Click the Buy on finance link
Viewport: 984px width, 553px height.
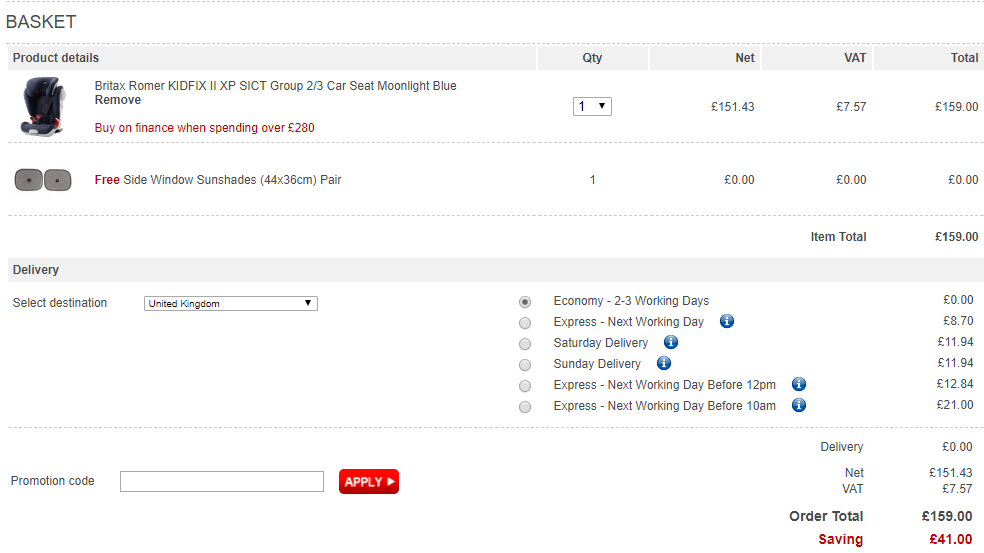(x=204, y=128)
